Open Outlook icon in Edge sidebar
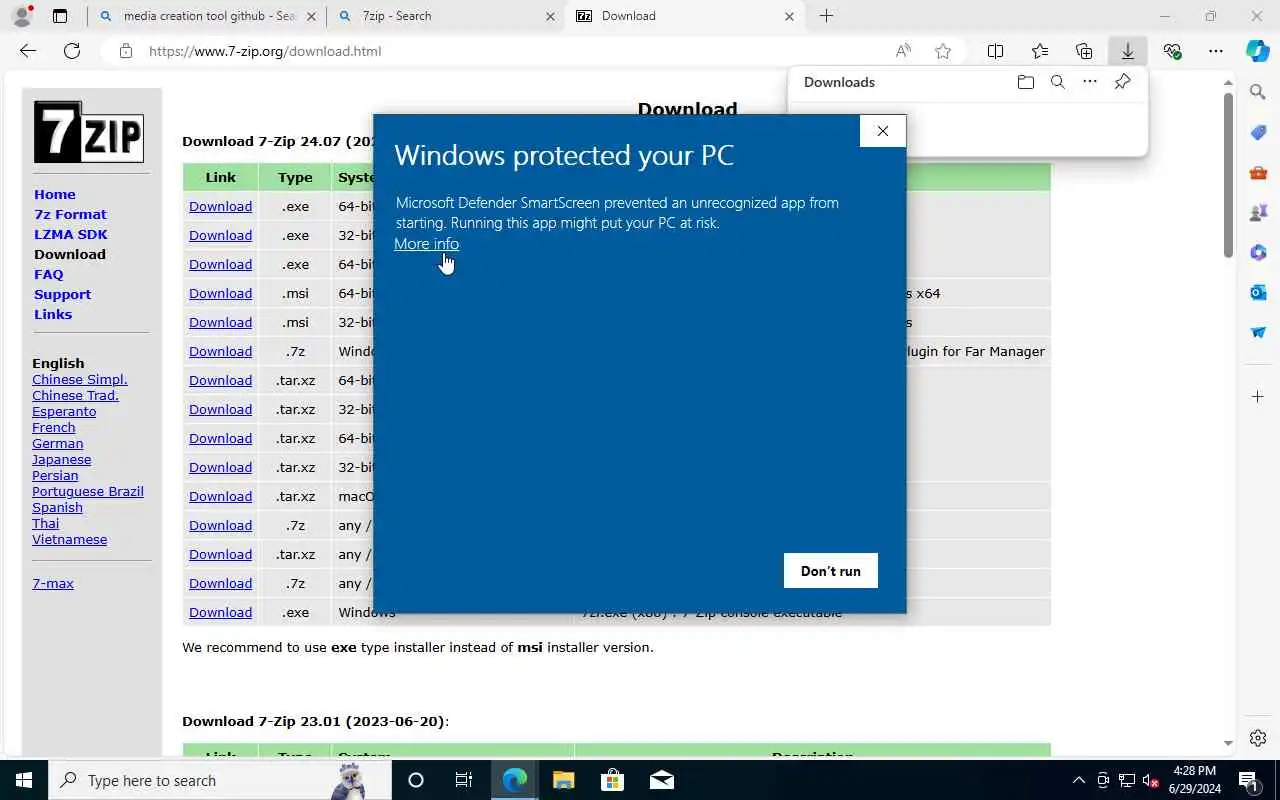 coord(1258,292)
